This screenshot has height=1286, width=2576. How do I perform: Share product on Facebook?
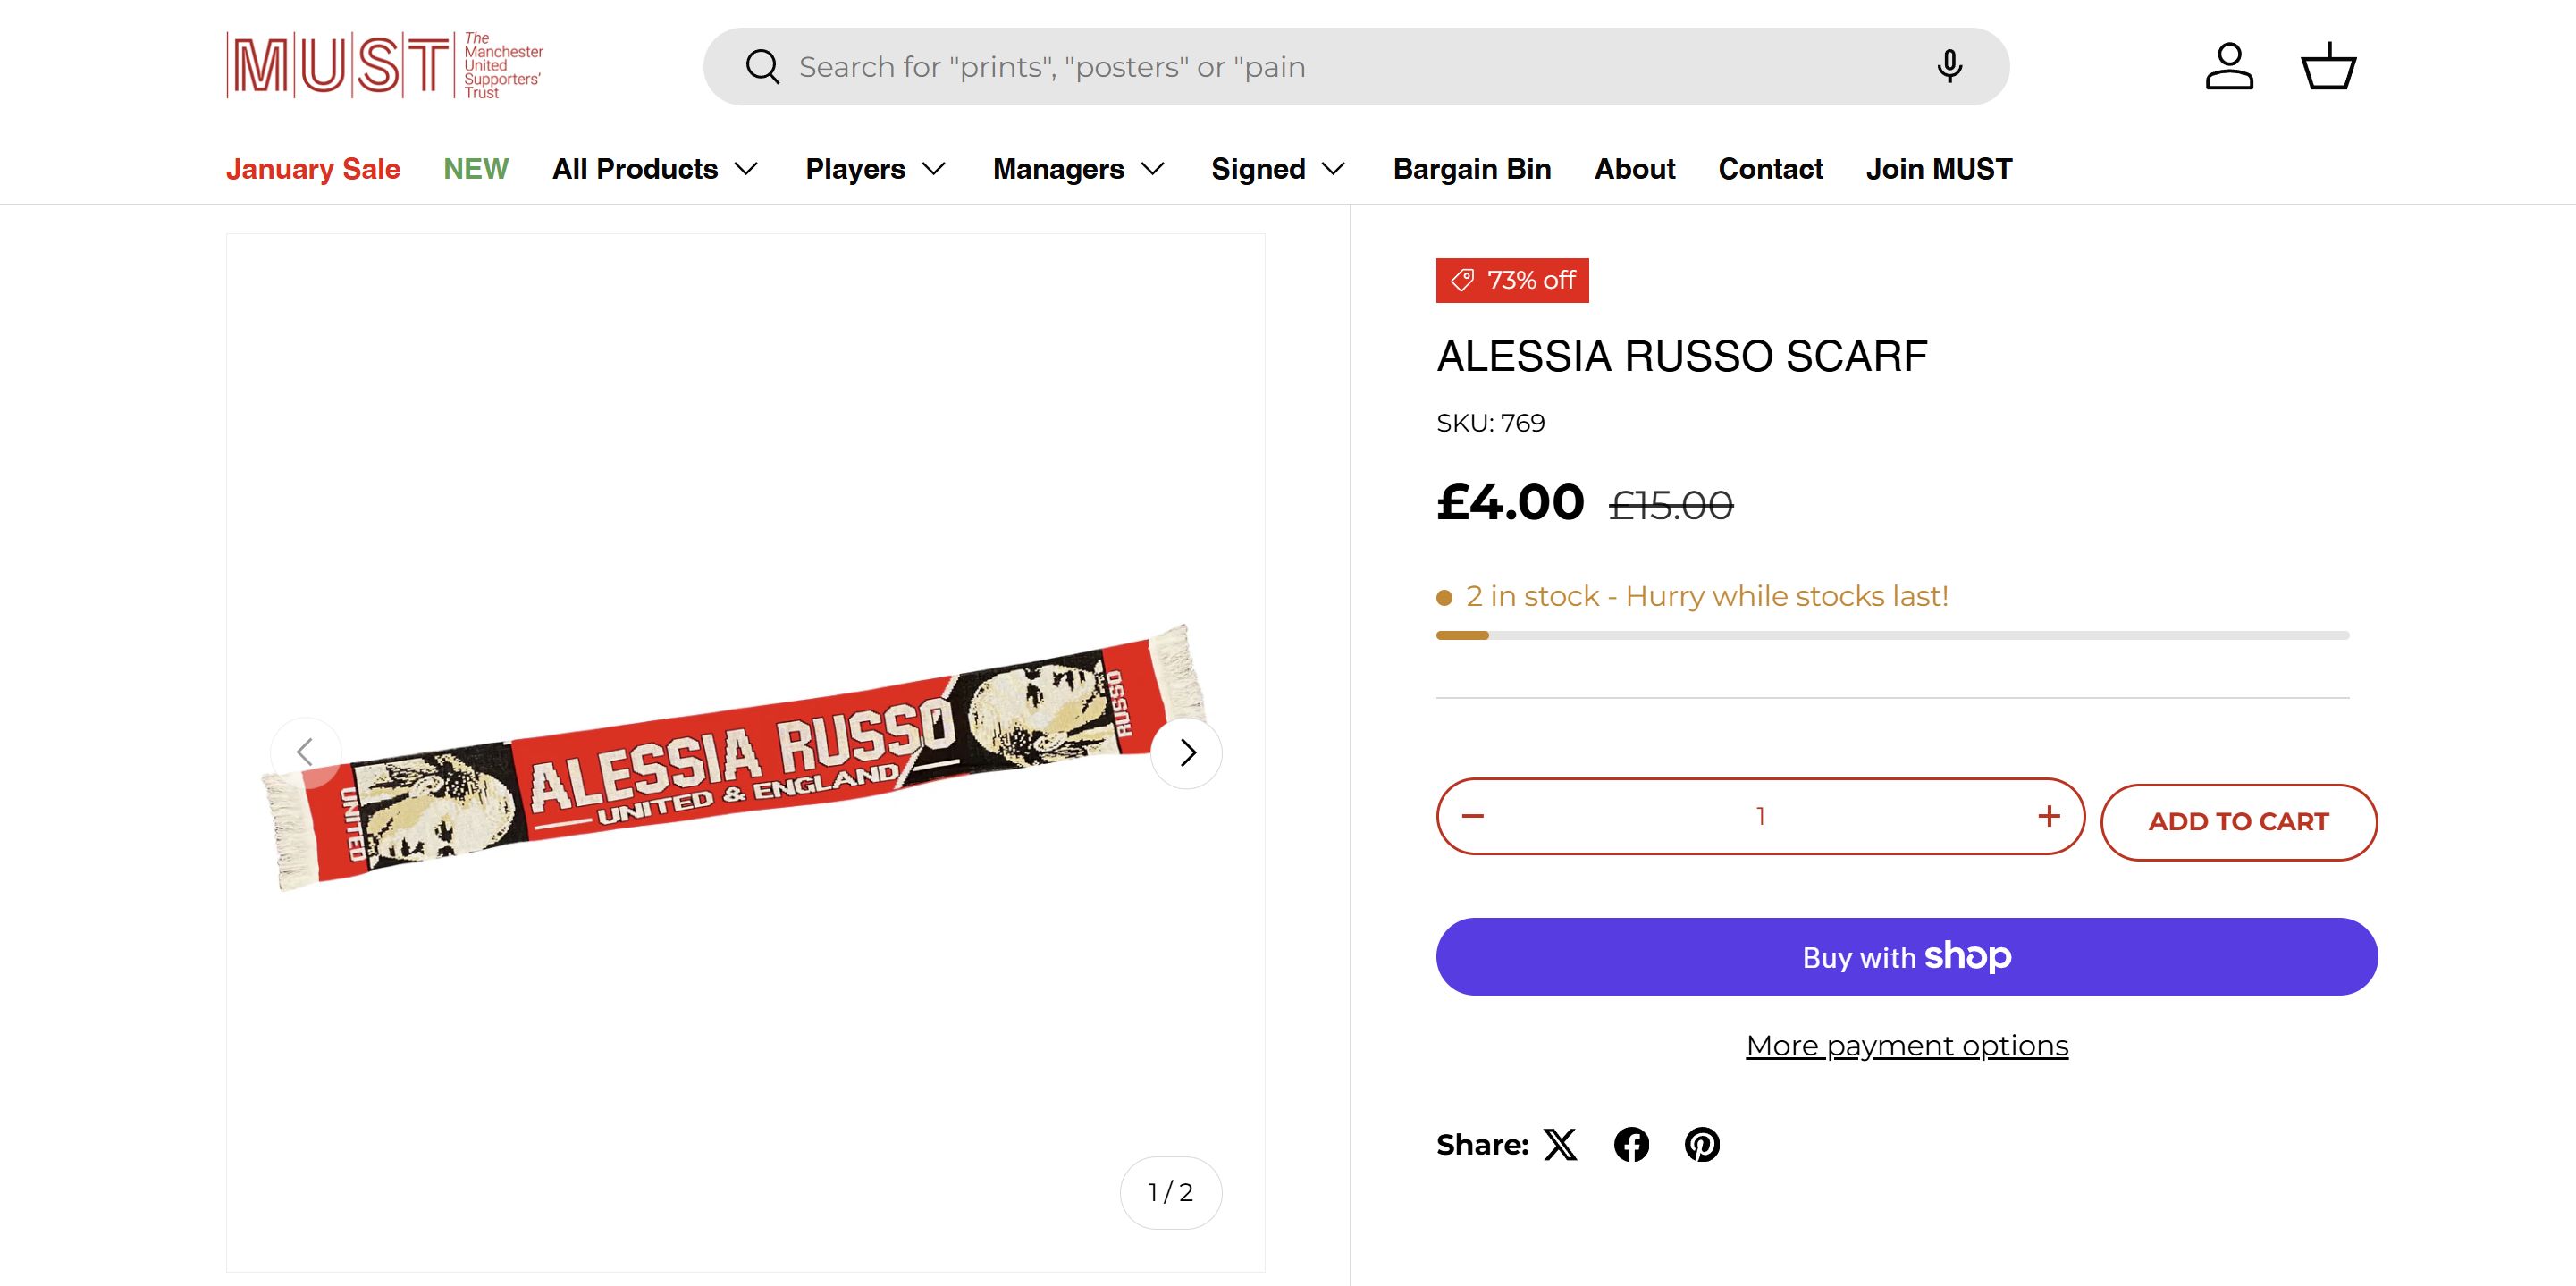[1631, 1144]
